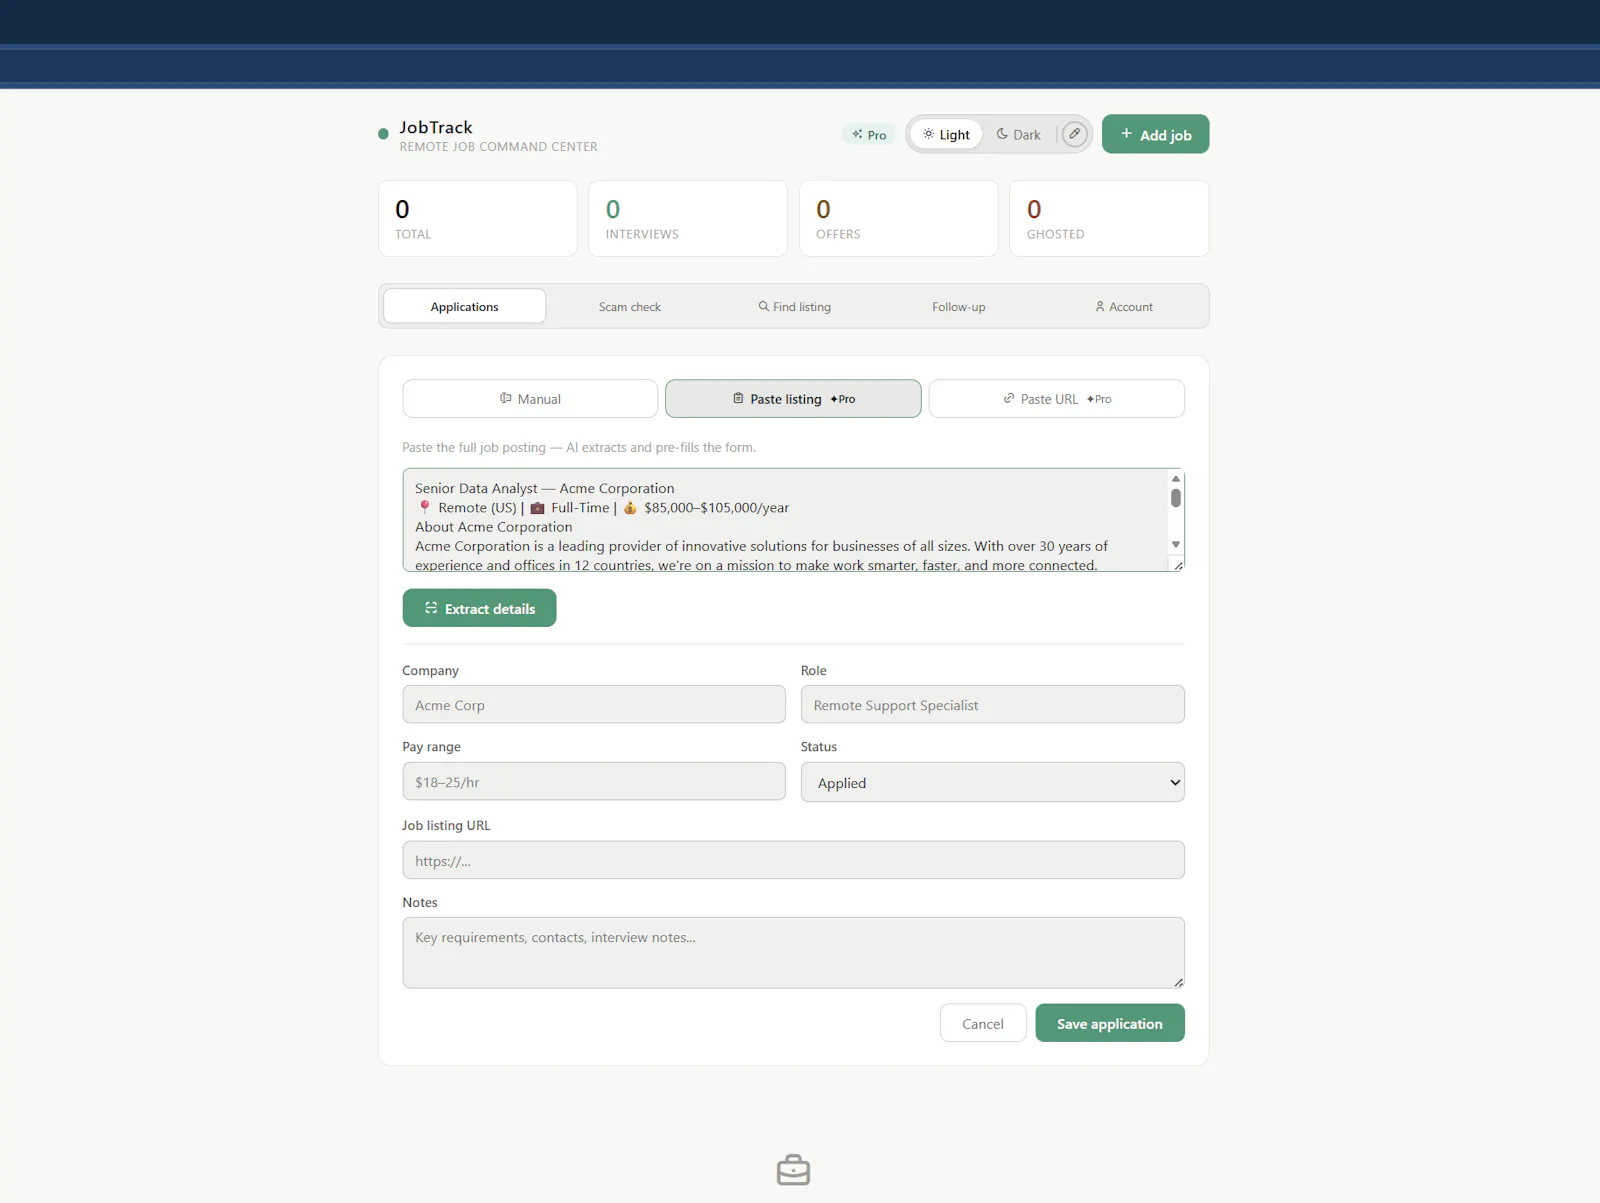
Task: Click the textarea scroll up arrow
Action: [1176, 479]
